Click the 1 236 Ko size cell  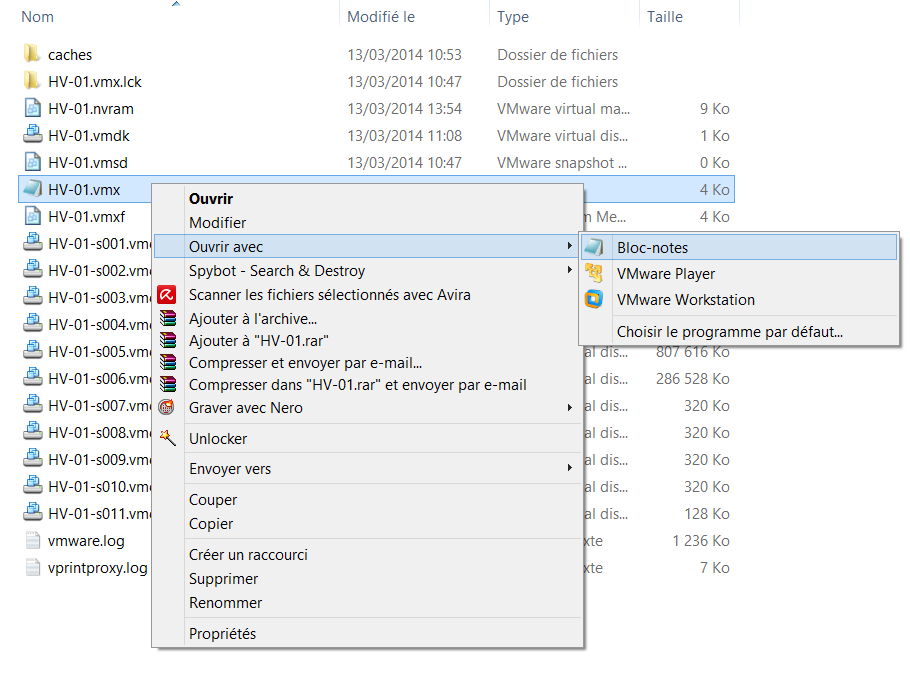pos(700,541)
